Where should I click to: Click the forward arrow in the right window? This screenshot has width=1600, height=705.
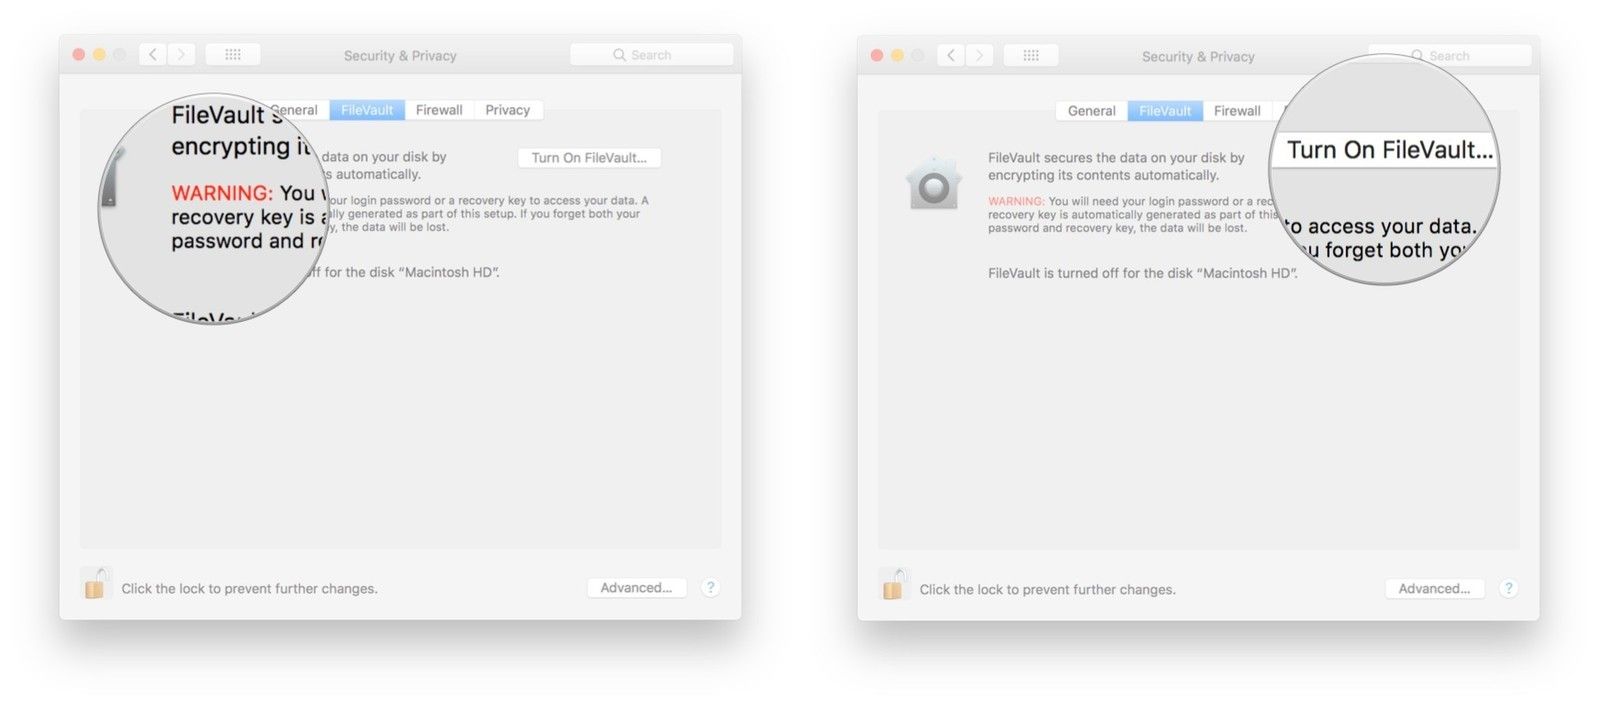(x=979, y=56)
